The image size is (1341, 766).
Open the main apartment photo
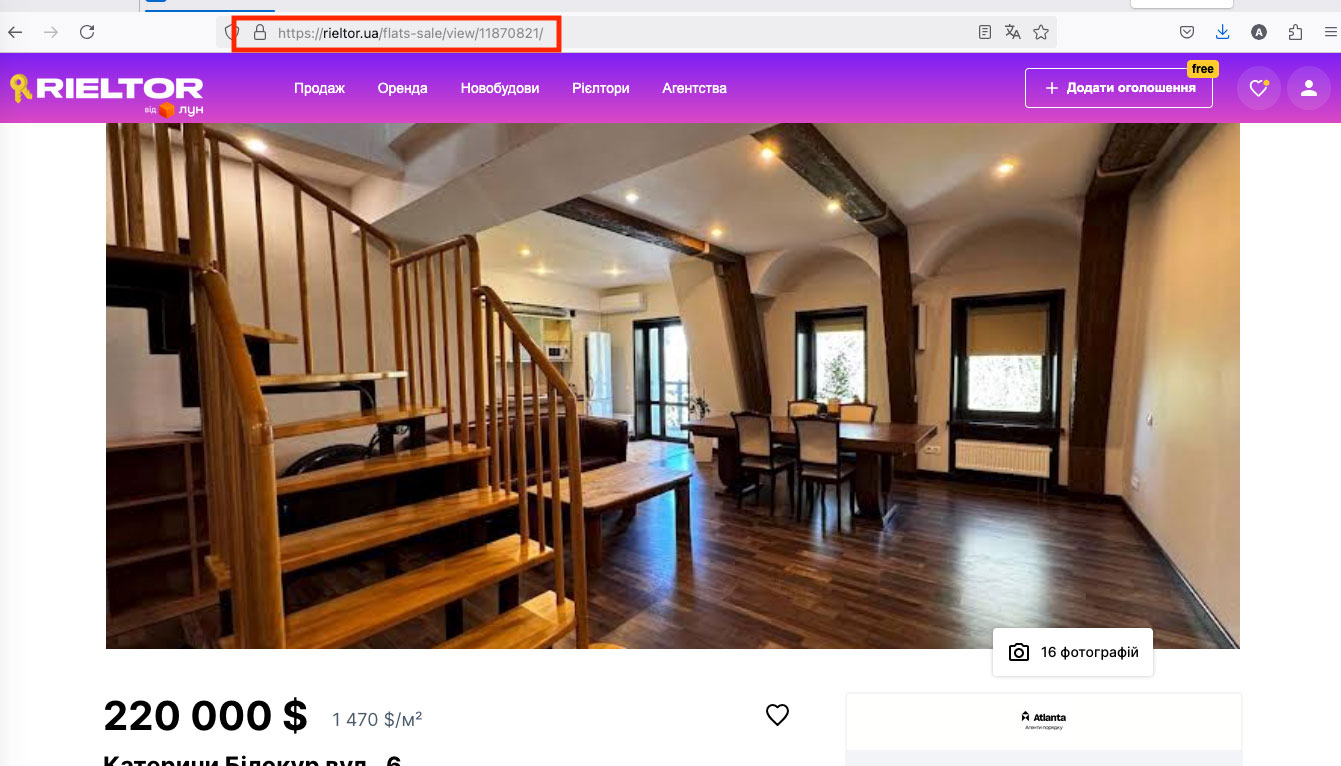[x=672, y=385]
